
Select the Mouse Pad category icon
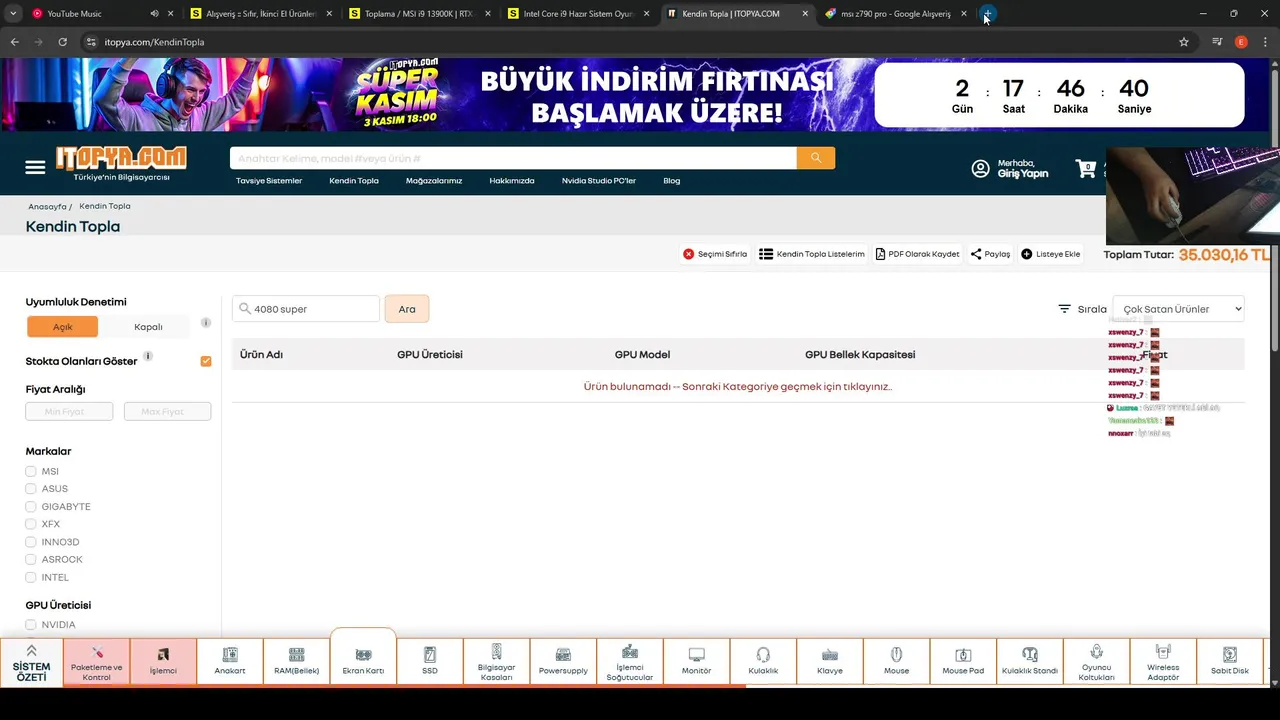[963, 663]
